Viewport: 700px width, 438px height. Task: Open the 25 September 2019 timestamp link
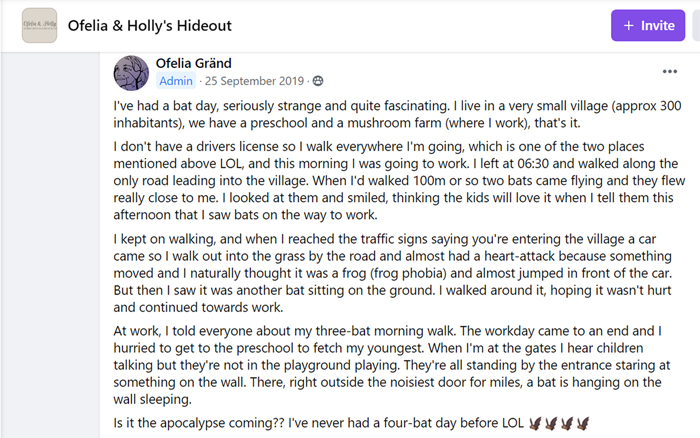[254, 81]
